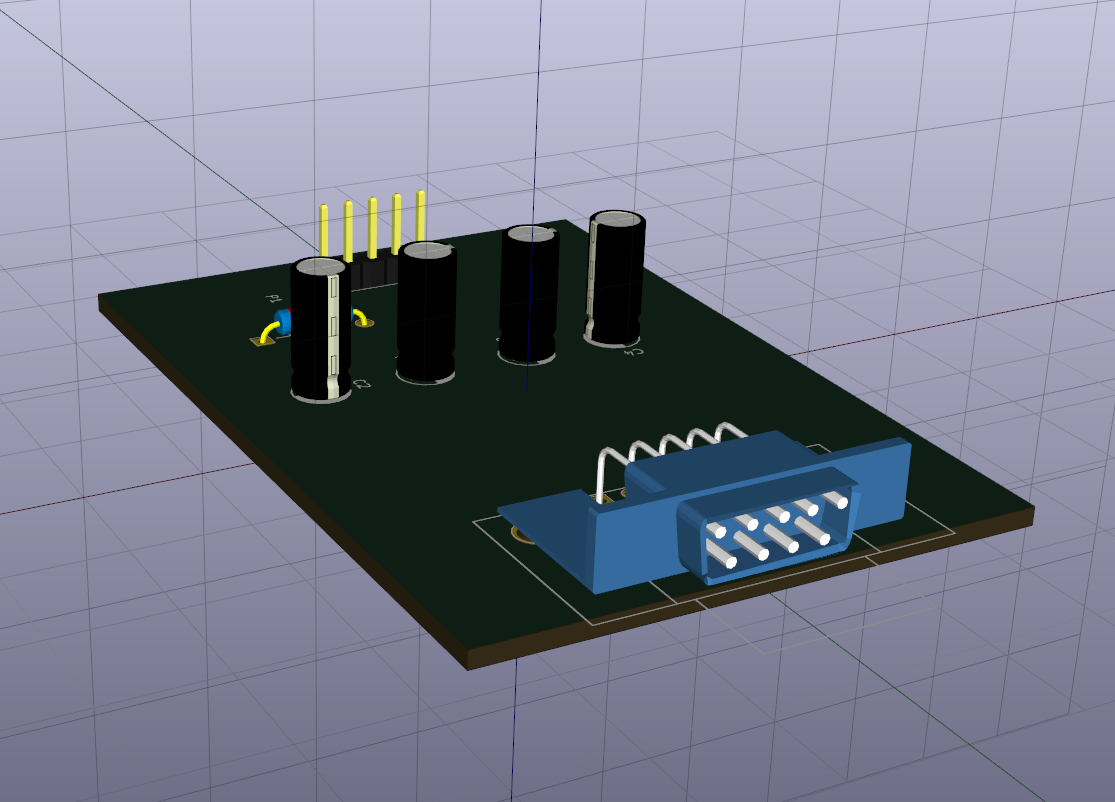The image size is (1115, 802).
Task: Click the C4 silkscreen marking on the board
Action: pyautogui.click(x=633, y=352)
